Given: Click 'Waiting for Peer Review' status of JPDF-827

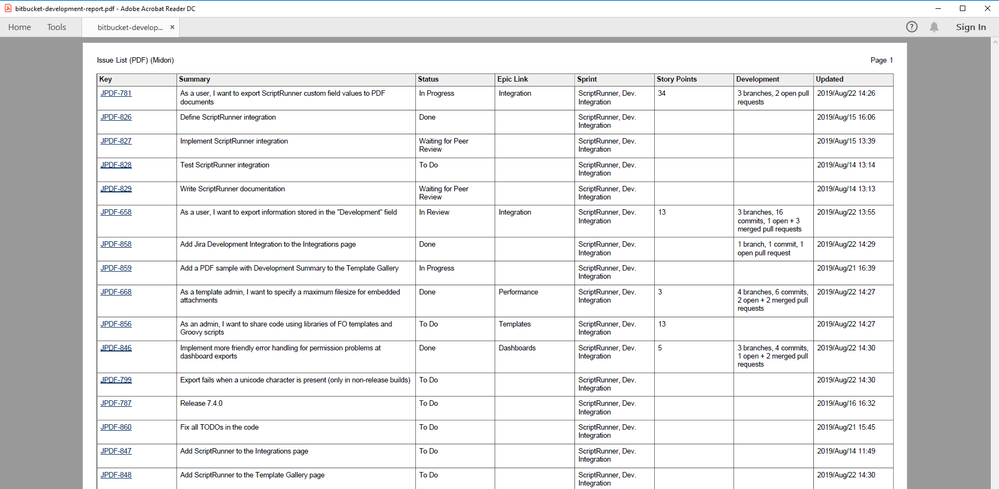Looking at the screenshot, I should click(x=443, y=145).
